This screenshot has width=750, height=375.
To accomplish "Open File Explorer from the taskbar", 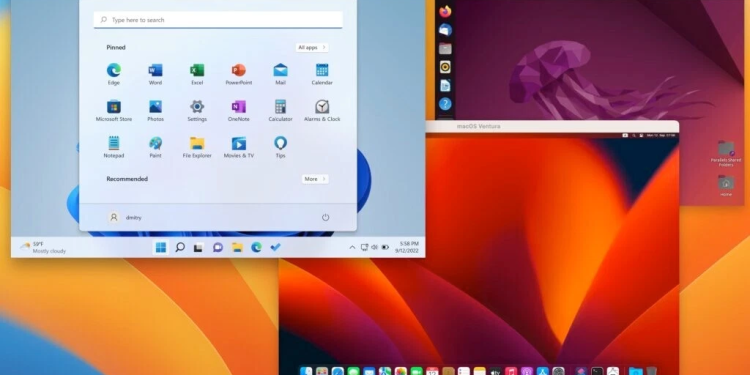I will tap(237, 247).
